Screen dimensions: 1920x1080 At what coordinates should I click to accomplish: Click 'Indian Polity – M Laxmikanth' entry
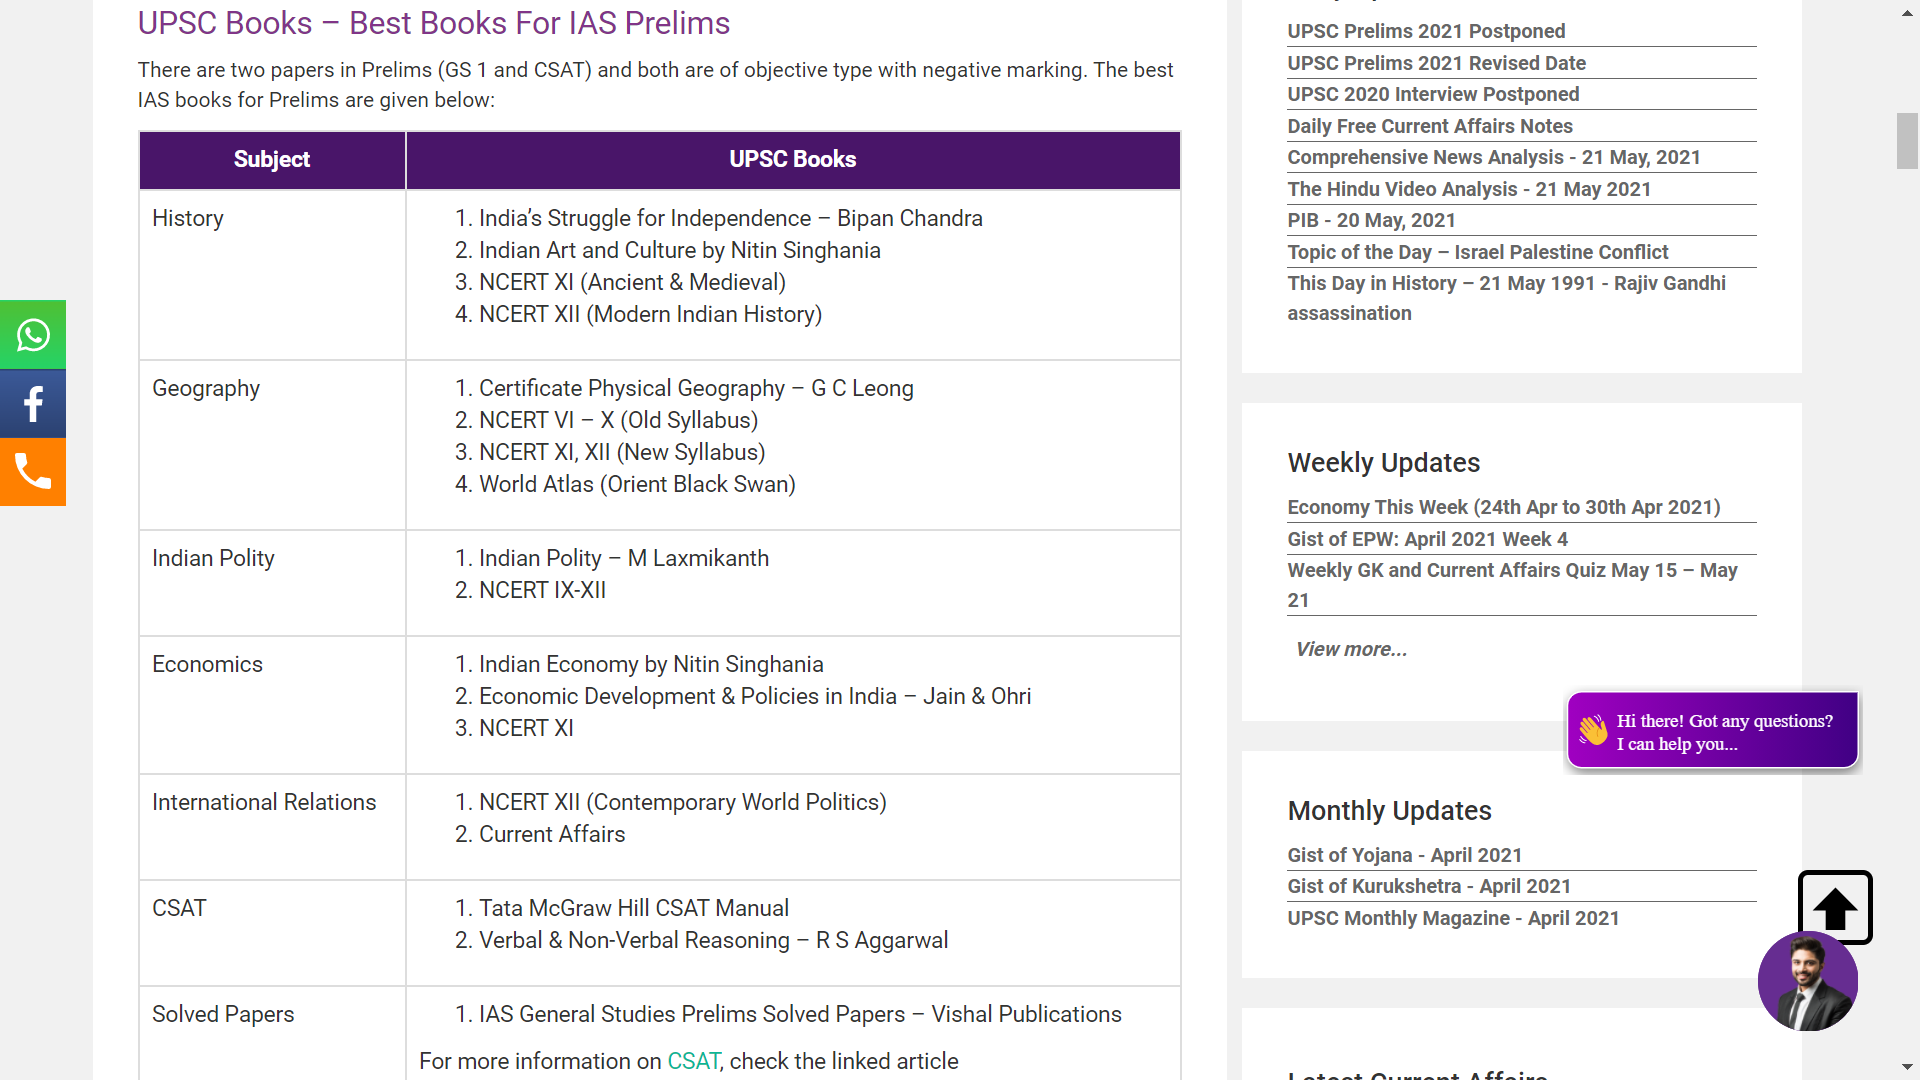[624, 558]
